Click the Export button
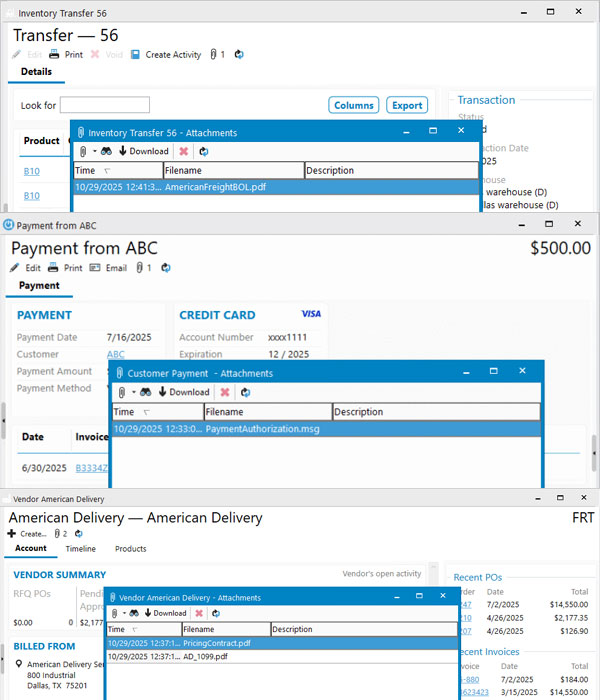Viewport: 600px width, 700px height. [x=407, y=105]
